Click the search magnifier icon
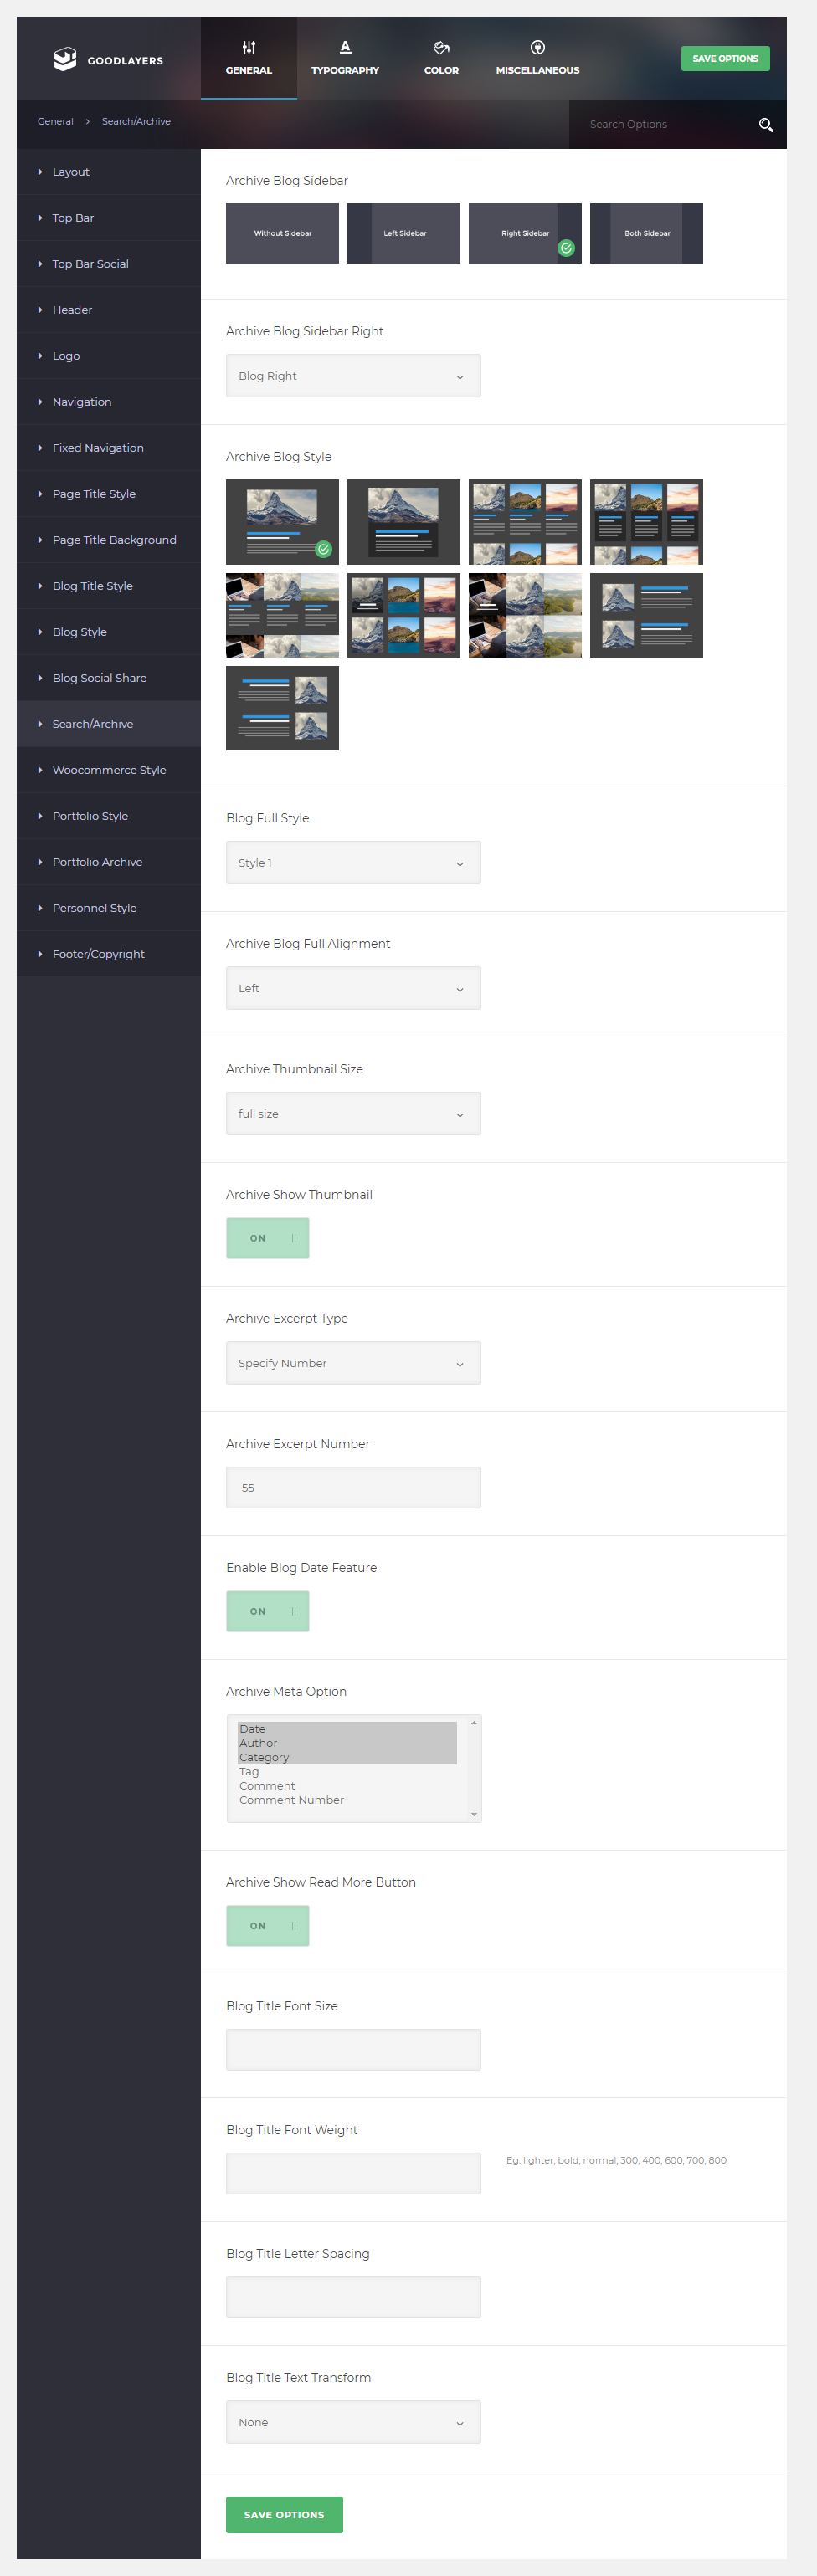Screen dimensions: 817x2576 point(766,125)
